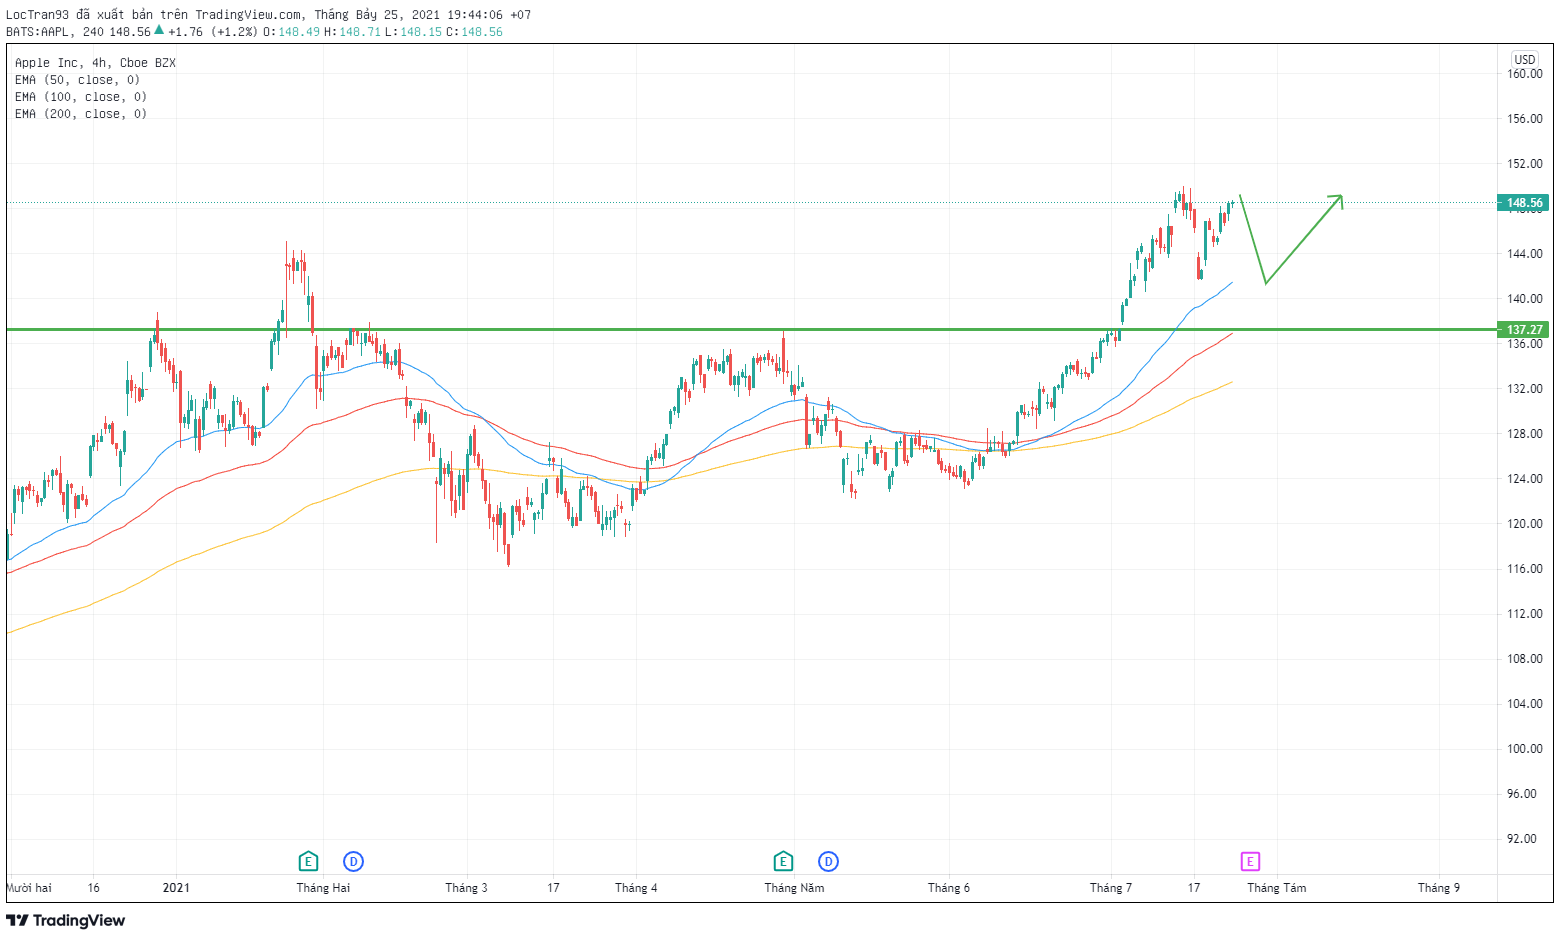The image size is (1560, 939).
Task: Click the Tháng Hai time axis label
Action: 323,888
